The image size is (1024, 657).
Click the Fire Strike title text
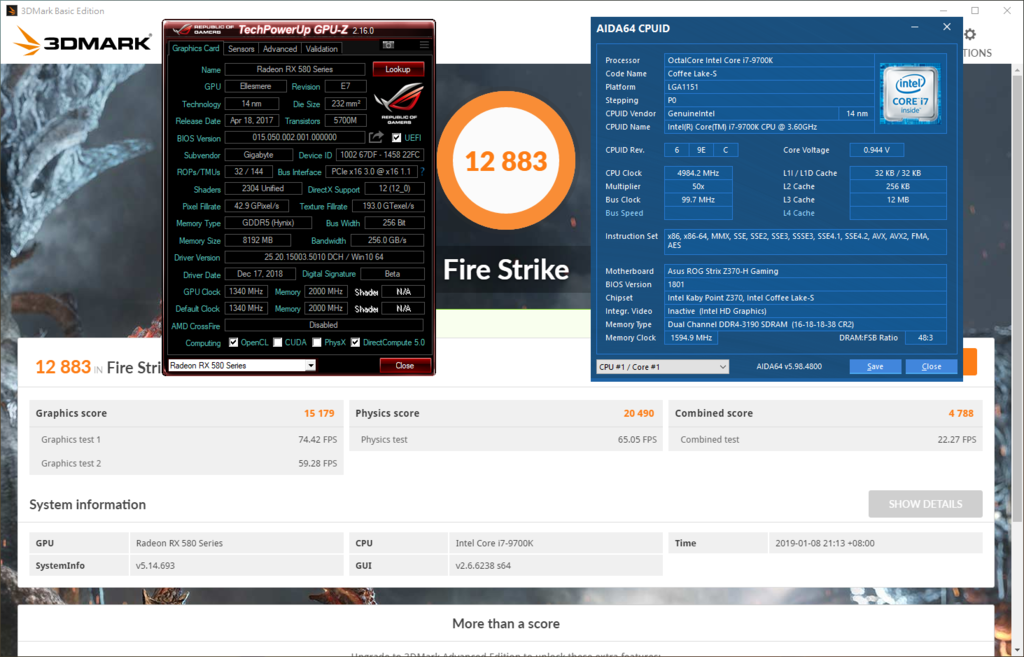click(506, 270)
